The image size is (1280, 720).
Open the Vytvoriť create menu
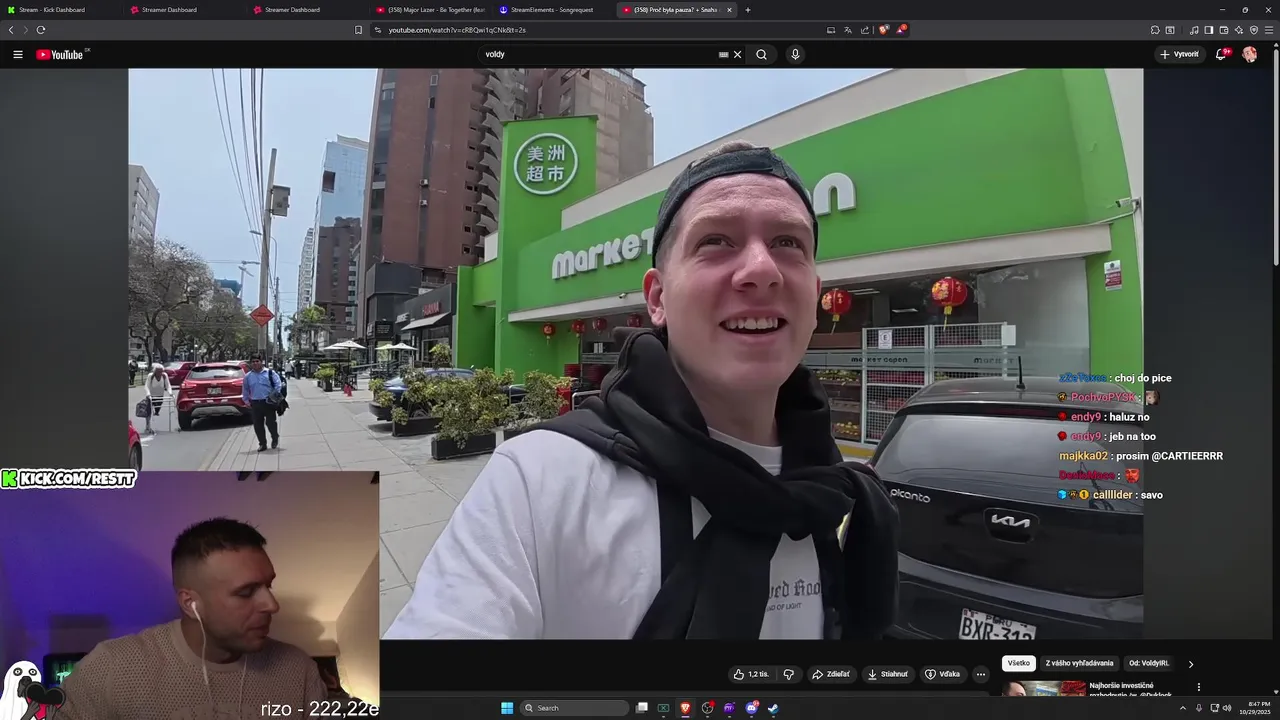[1179, 54]
